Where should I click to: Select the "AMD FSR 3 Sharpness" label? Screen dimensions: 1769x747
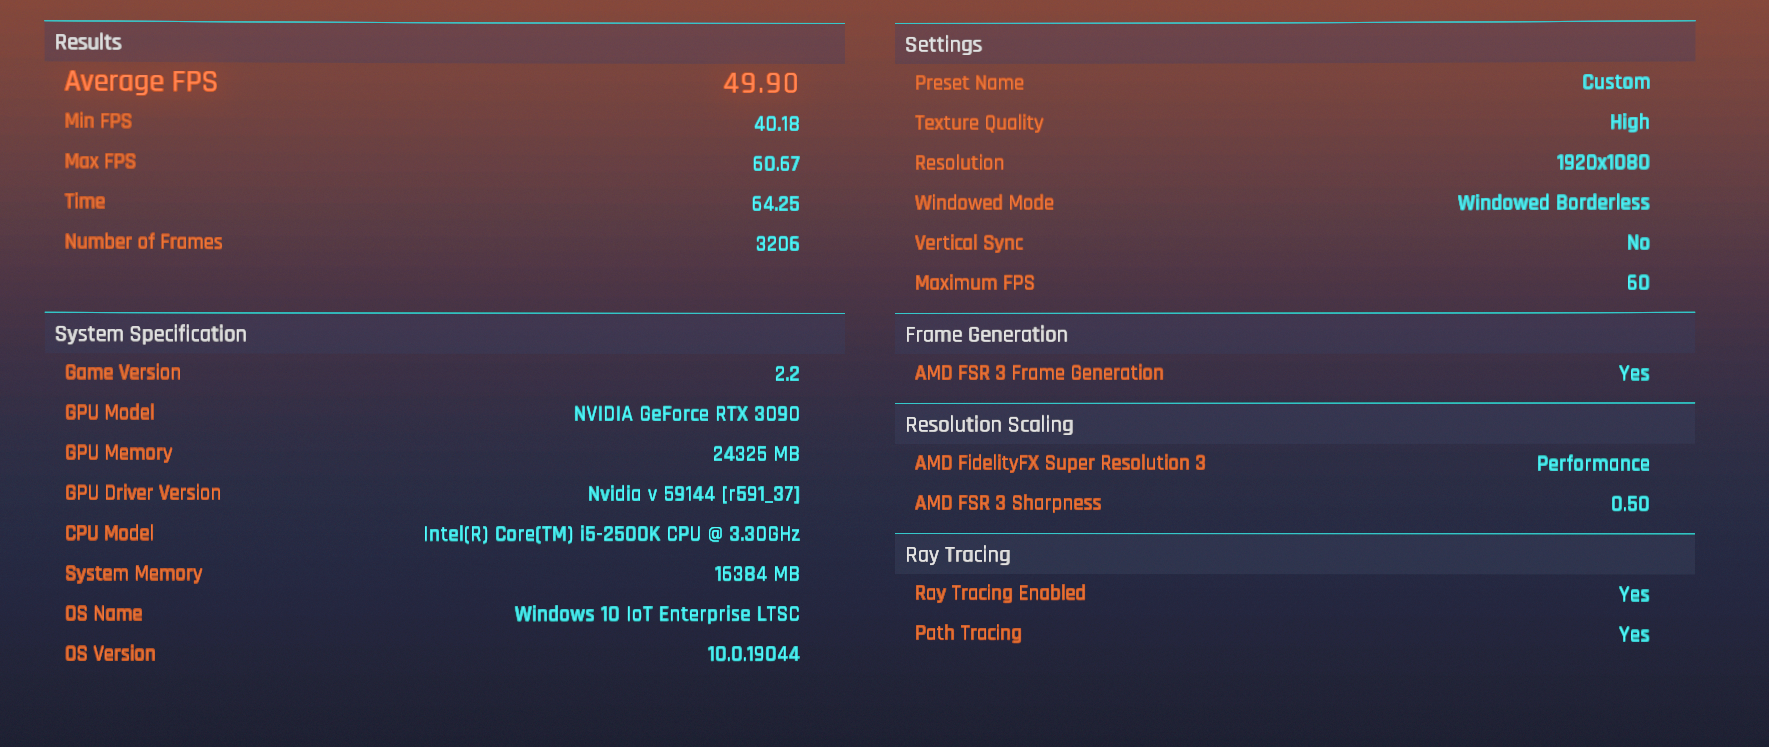pos(1008,503)
